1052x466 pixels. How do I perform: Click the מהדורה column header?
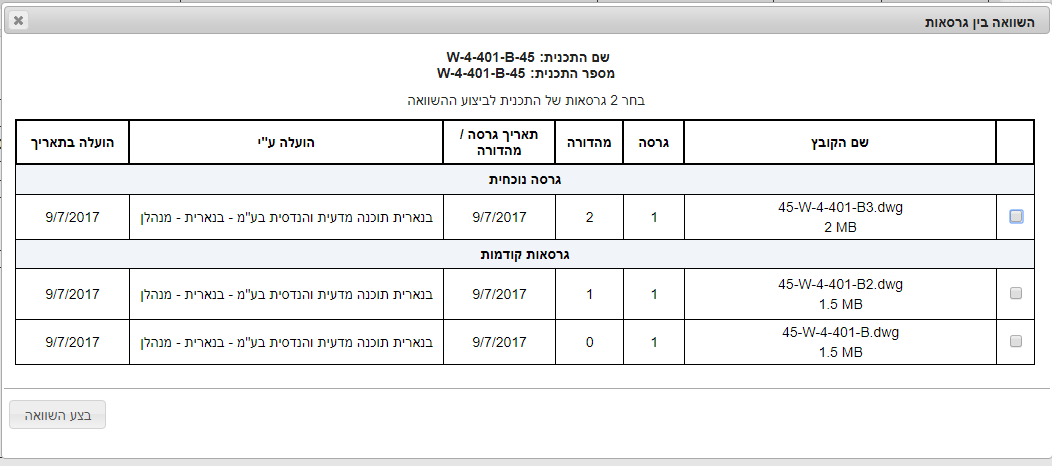589,143
